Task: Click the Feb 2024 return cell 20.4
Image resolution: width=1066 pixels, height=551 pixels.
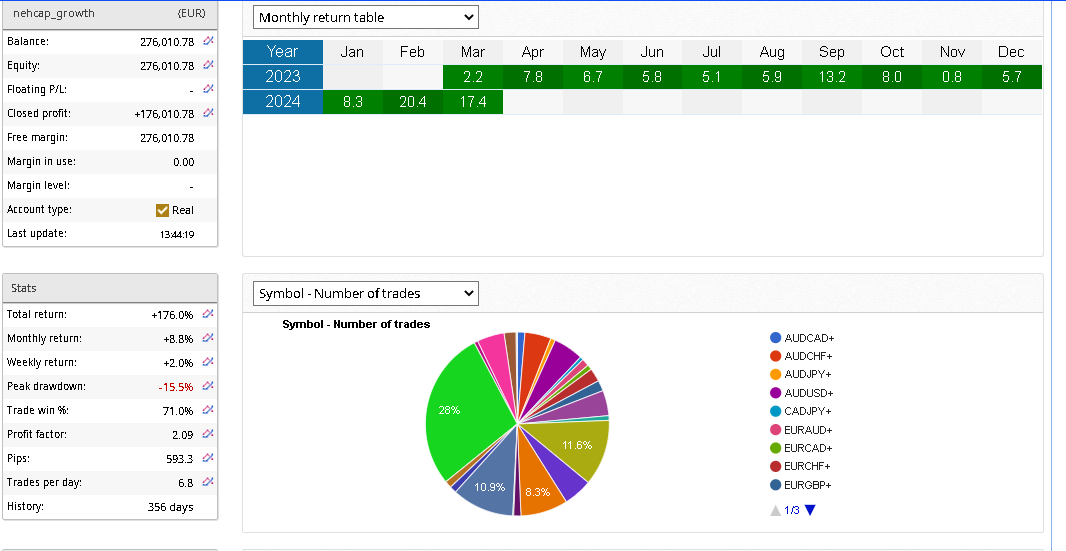Action: [412, 101]
